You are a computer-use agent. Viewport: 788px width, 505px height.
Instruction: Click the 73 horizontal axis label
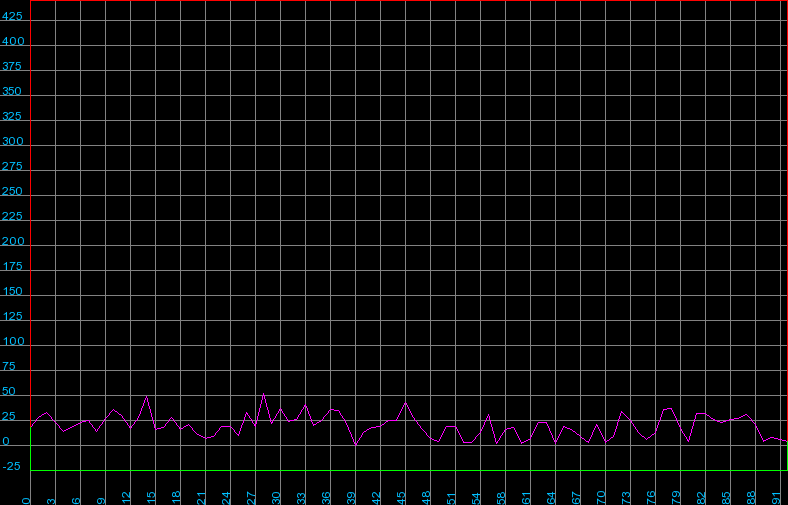pos(627,498)
